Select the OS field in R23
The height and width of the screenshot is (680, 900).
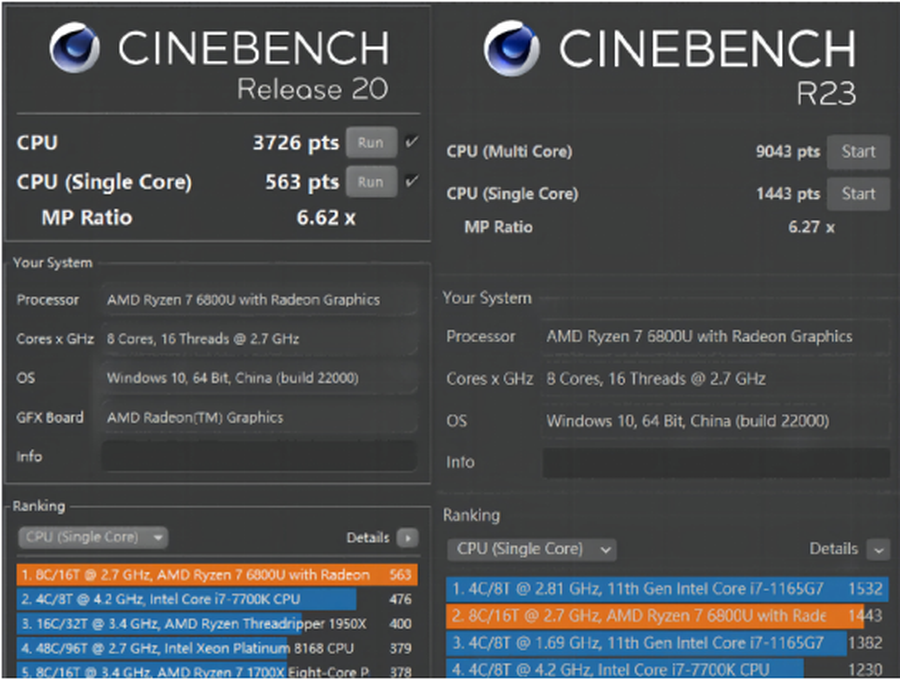[x=716, y=421]
